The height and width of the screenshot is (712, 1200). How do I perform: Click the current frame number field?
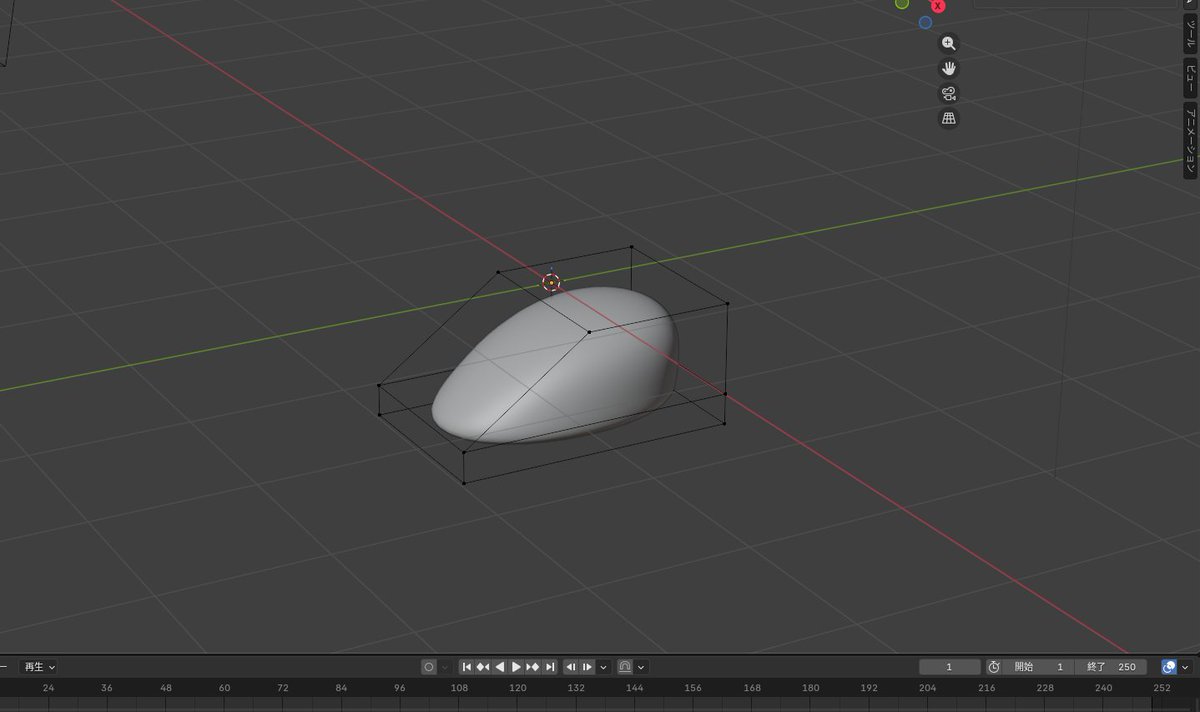(950, 667)
